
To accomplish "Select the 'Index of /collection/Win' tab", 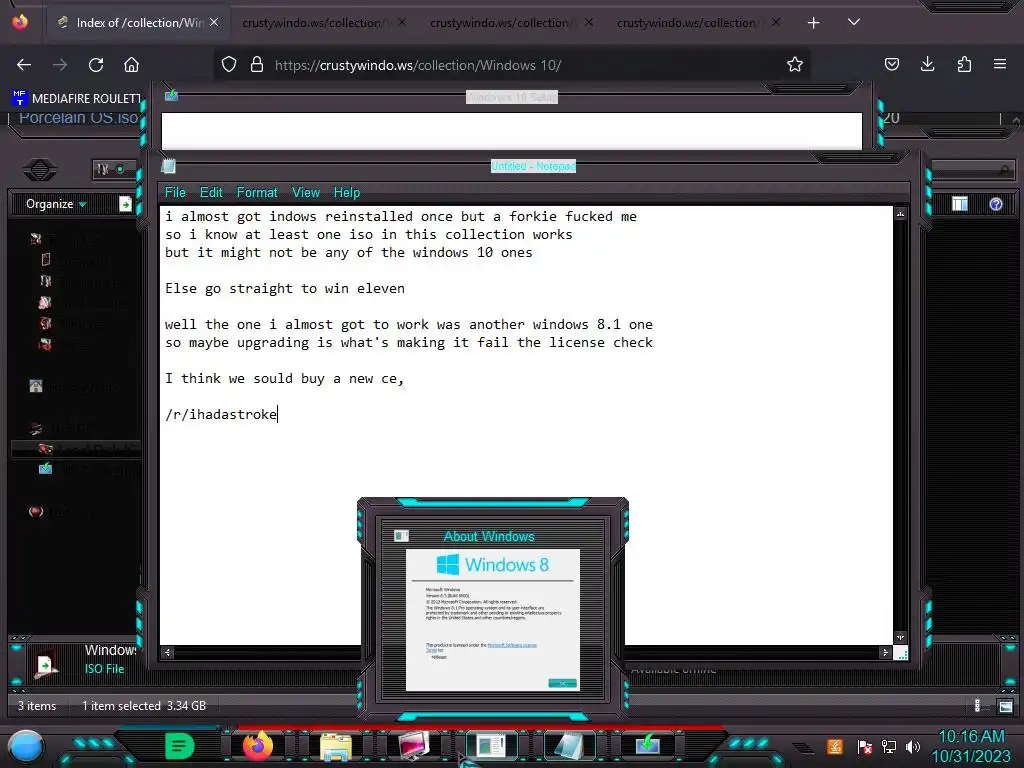I will point(137,23).
